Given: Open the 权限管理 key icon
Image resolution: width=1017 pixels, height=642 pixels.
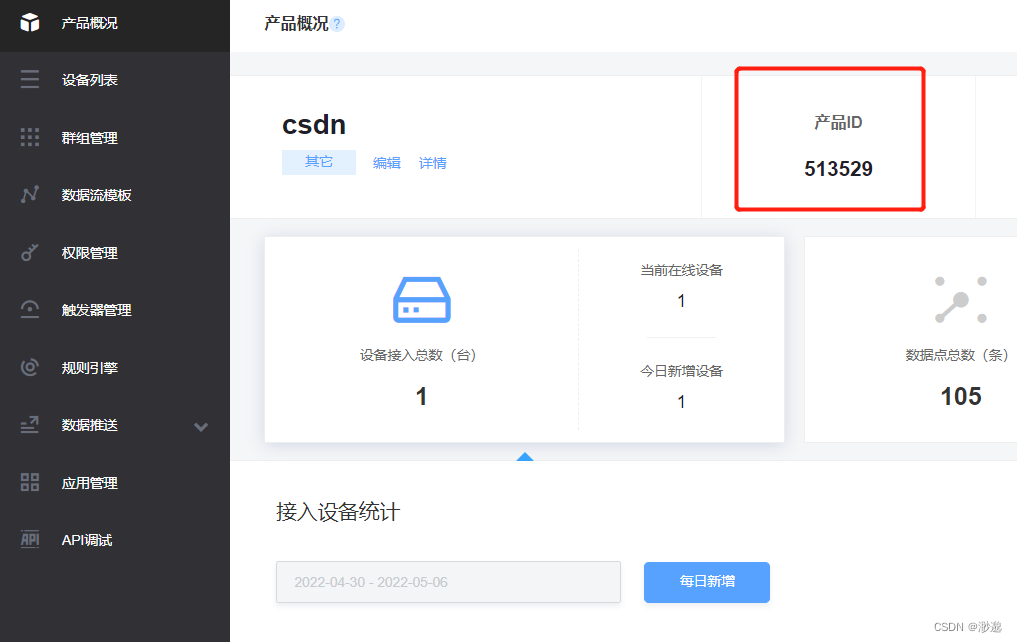Looking at the screenshot, I should tap(31, 252).
